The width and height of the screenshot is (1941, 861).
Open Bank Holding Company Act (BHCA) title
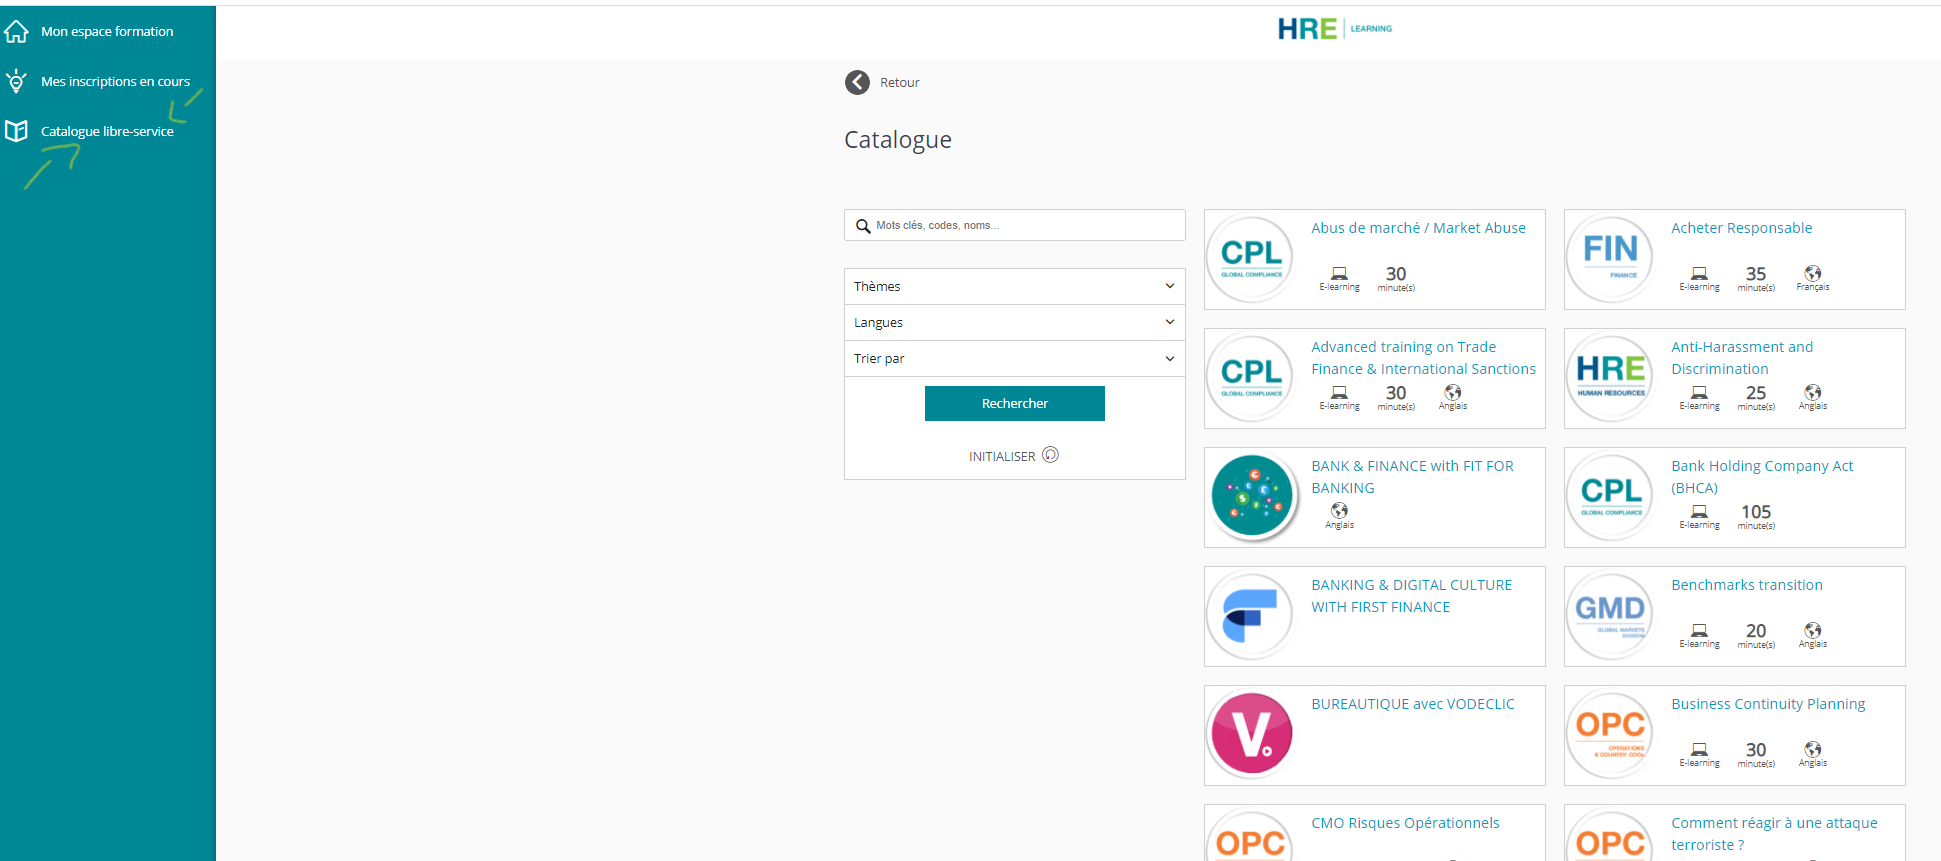(1762, 477)
